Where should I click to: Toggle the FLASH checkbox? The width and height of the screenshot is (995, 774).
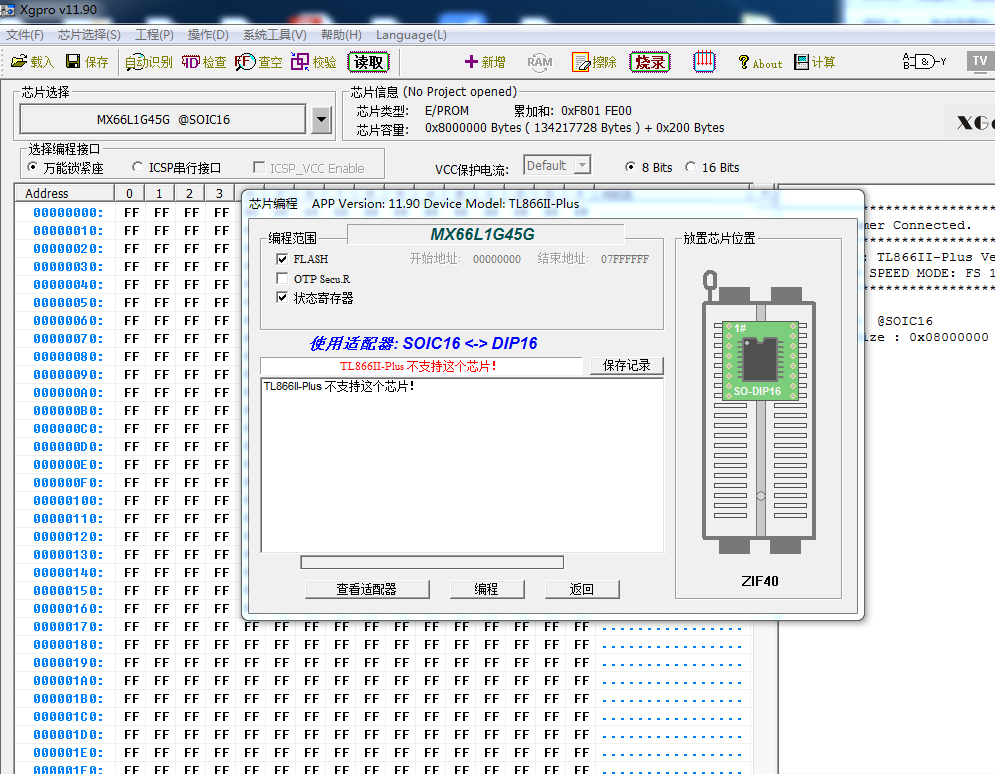point(282,259)
